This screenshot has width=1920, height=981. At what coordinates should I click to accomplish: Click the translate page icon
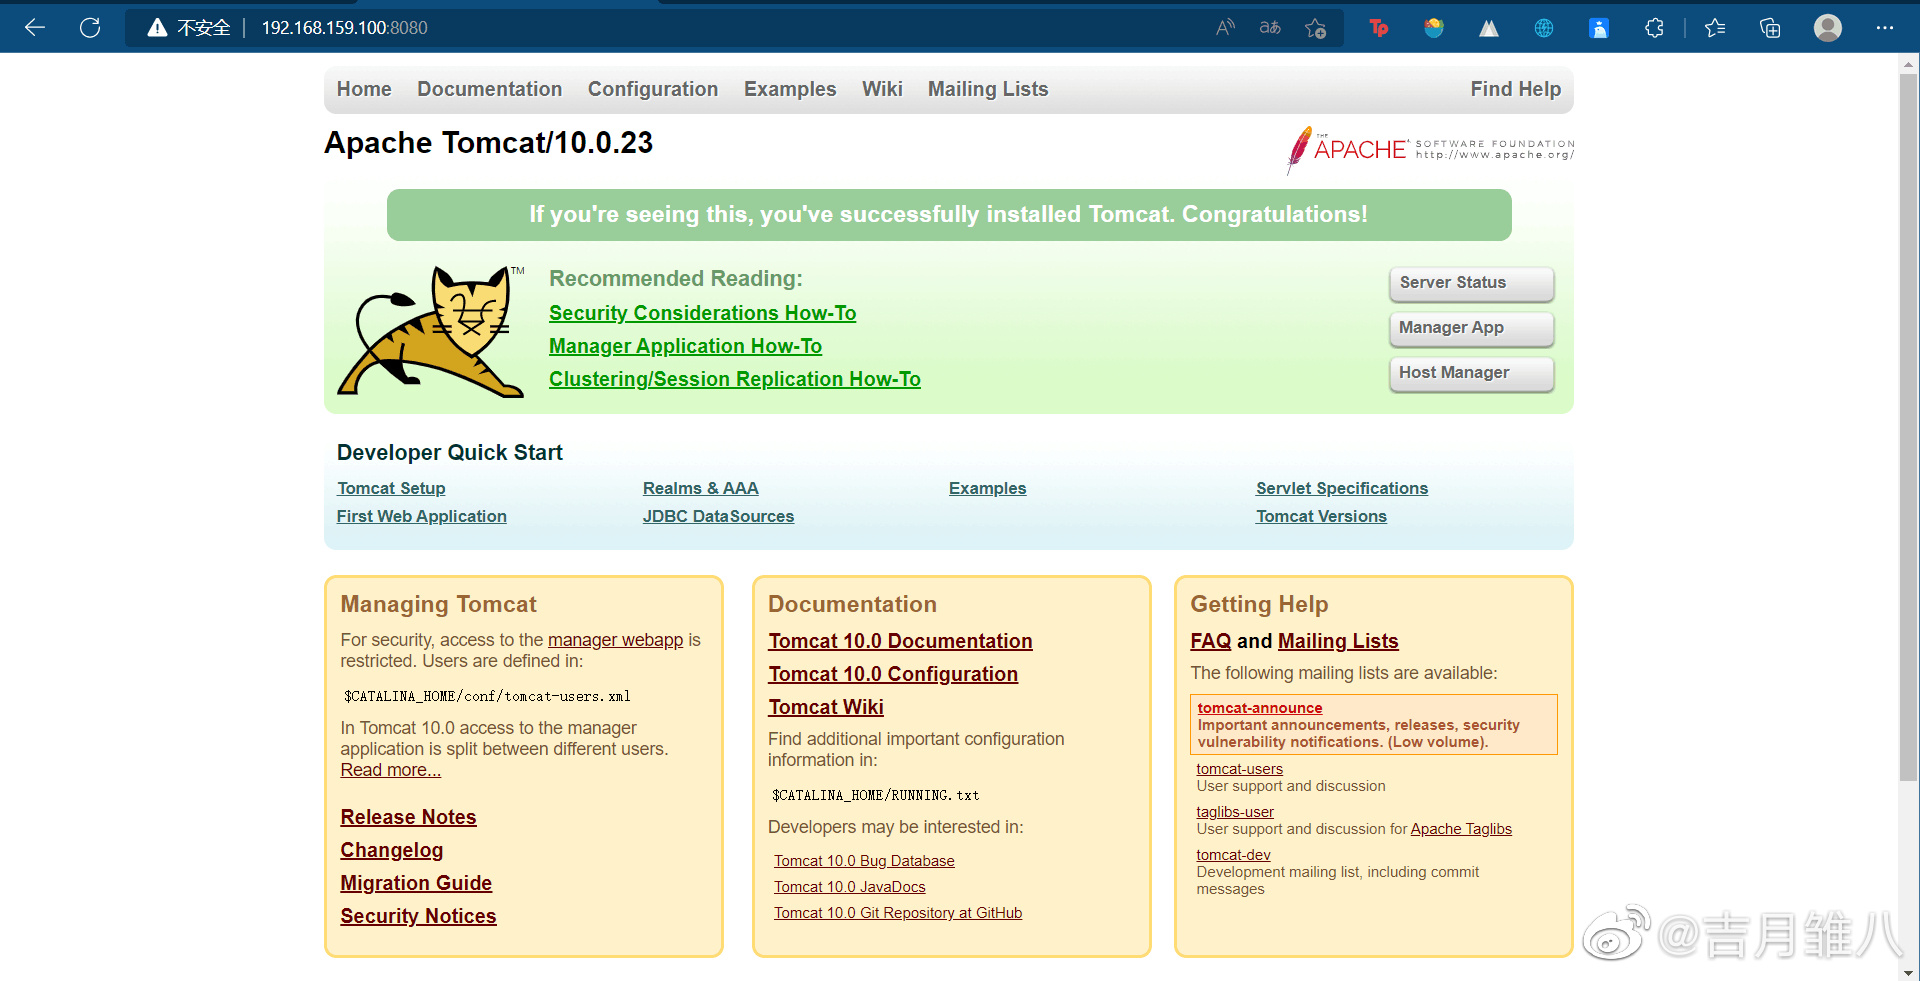click(1270, 28)
